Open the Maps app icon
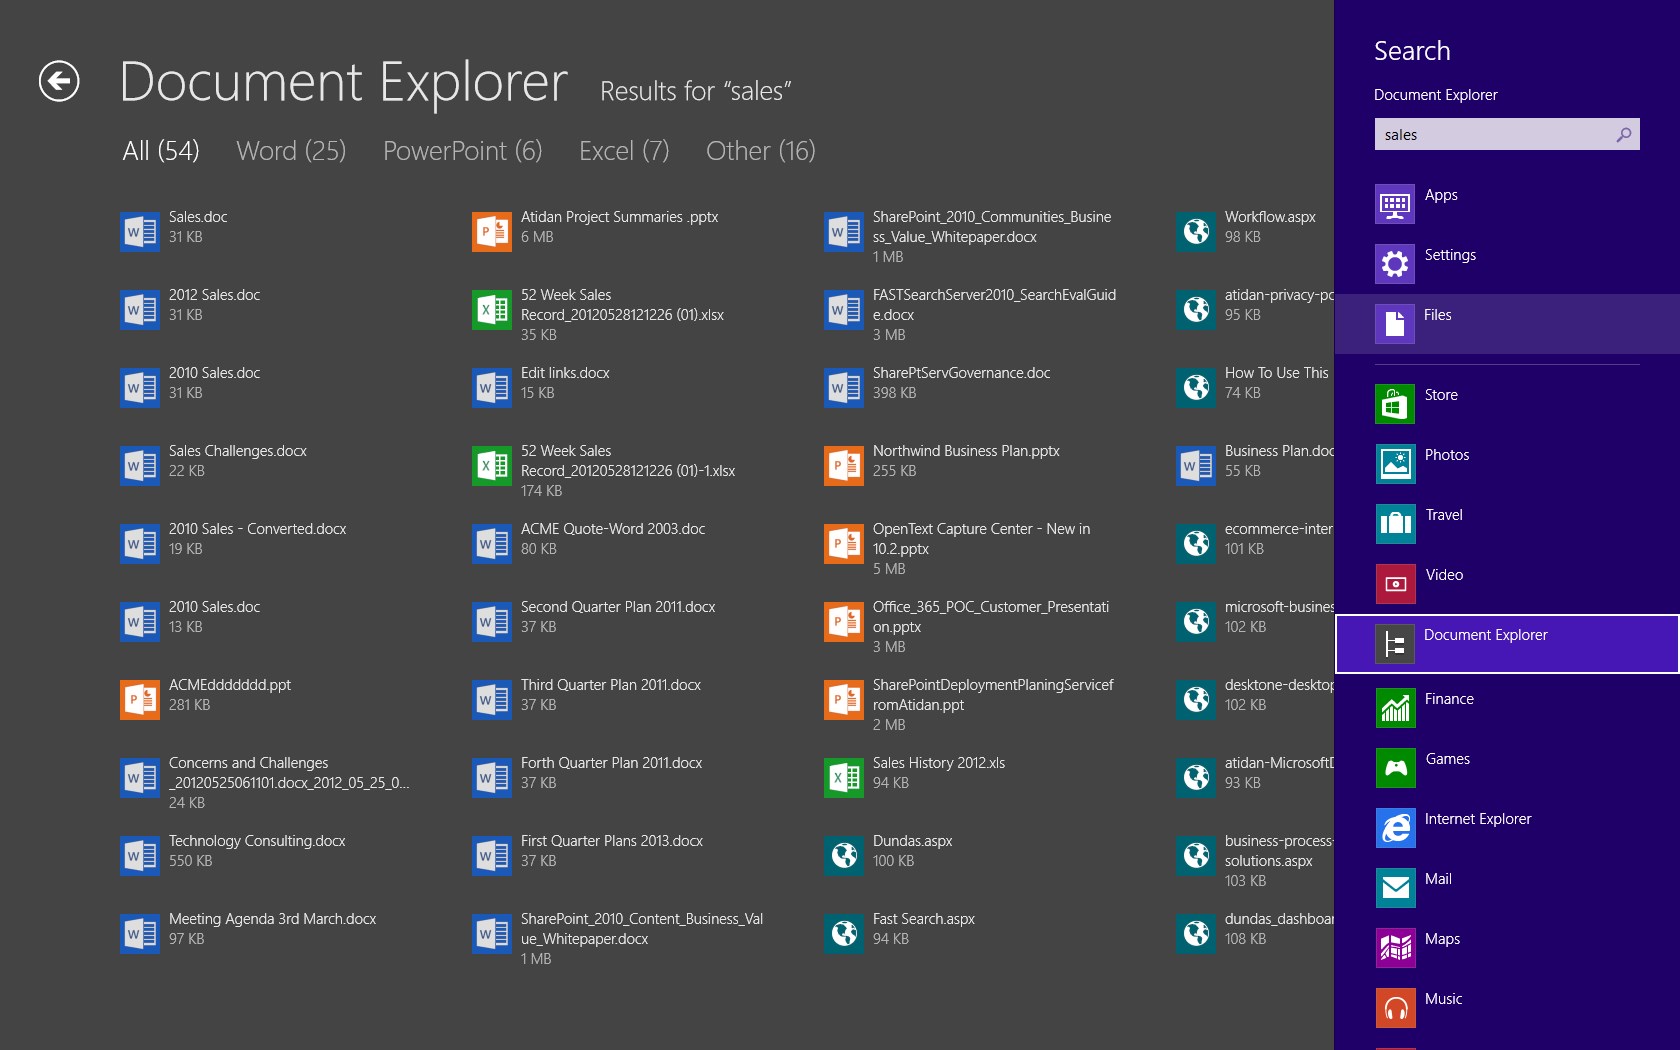Screen dimensions: 1680x1050 coord(1395,948)
